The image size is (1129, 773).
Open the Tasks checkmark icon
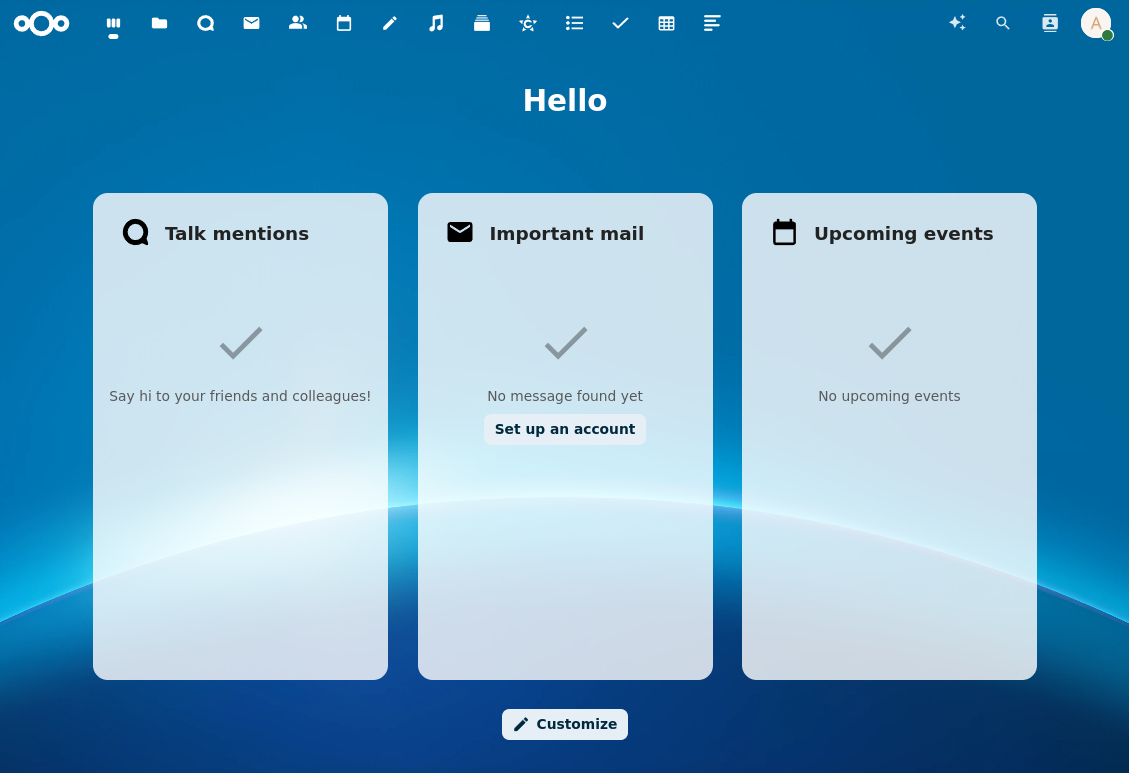coord(620,24)
